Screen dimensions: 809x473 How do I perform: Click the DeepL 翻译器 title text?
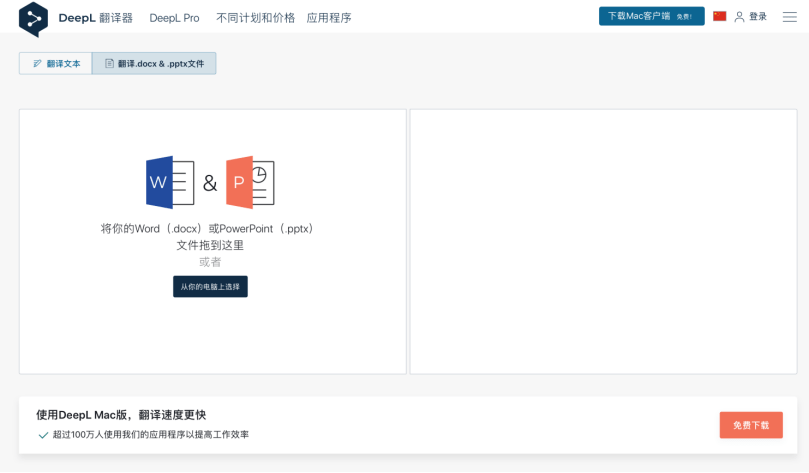[95, 18]
